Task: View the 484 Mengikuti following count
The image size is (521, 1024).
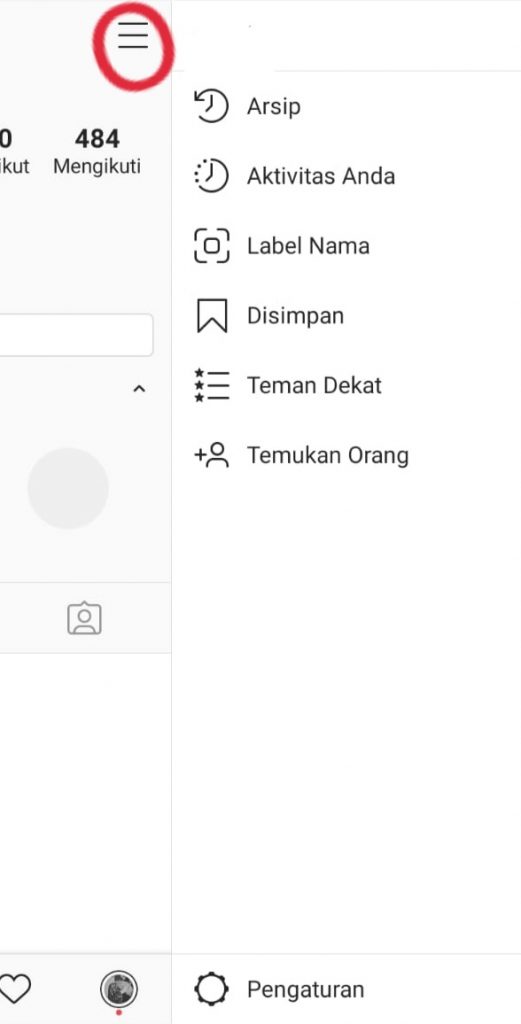Action: tap(97, 152)
